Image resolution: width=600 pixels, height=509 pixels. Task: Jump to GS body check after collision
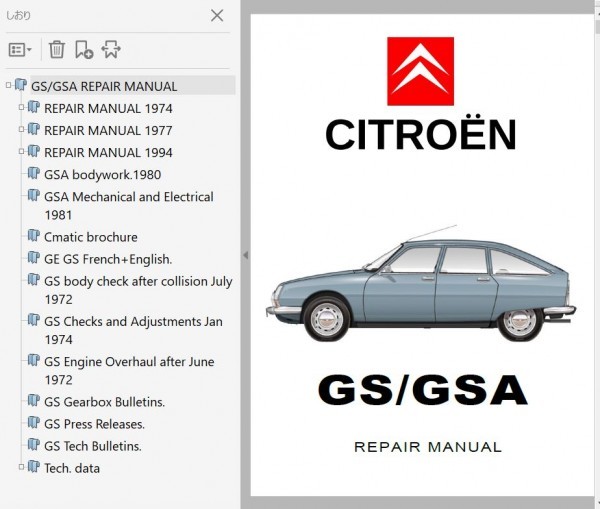pyautogui.click(x=138, y=290)
